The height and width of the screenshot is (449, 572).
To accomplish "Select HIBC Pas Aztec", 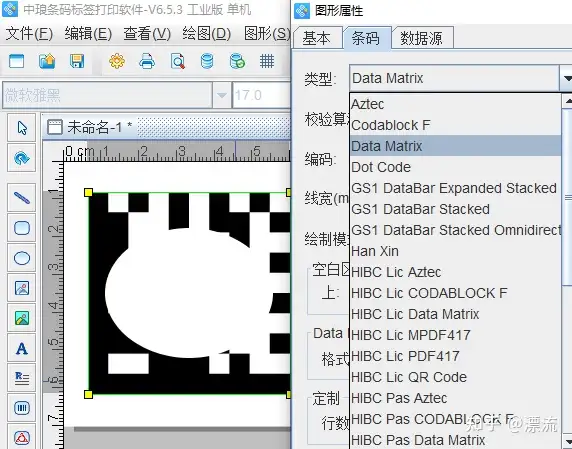I will (x=455, y=398).
